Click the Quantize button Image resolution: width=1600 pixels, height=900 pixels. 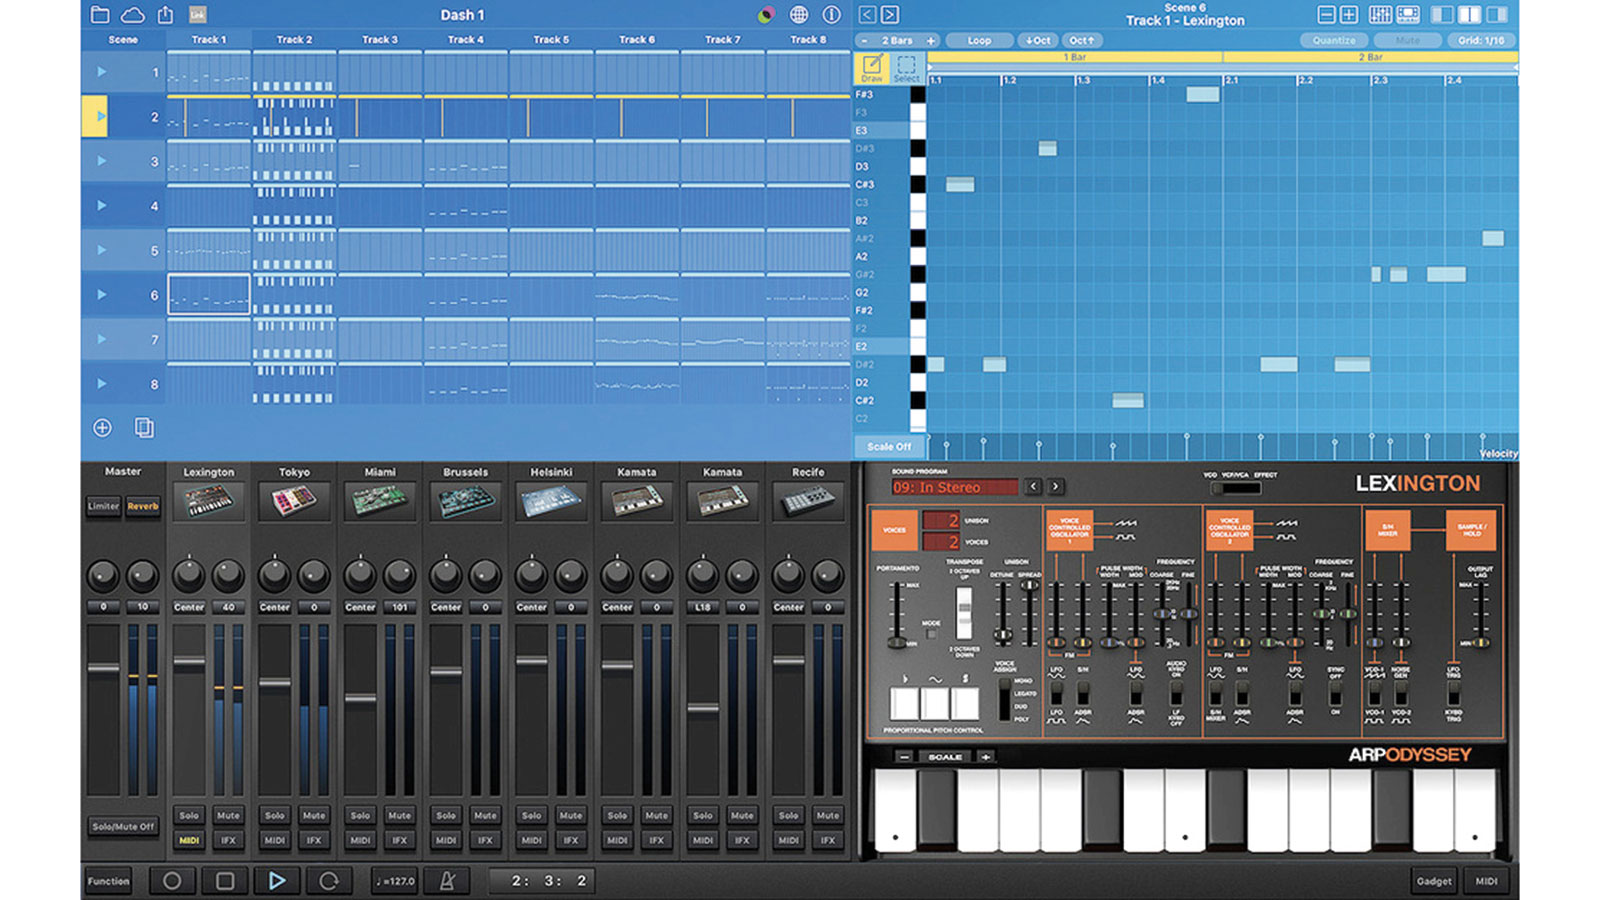pos(1334,41)
